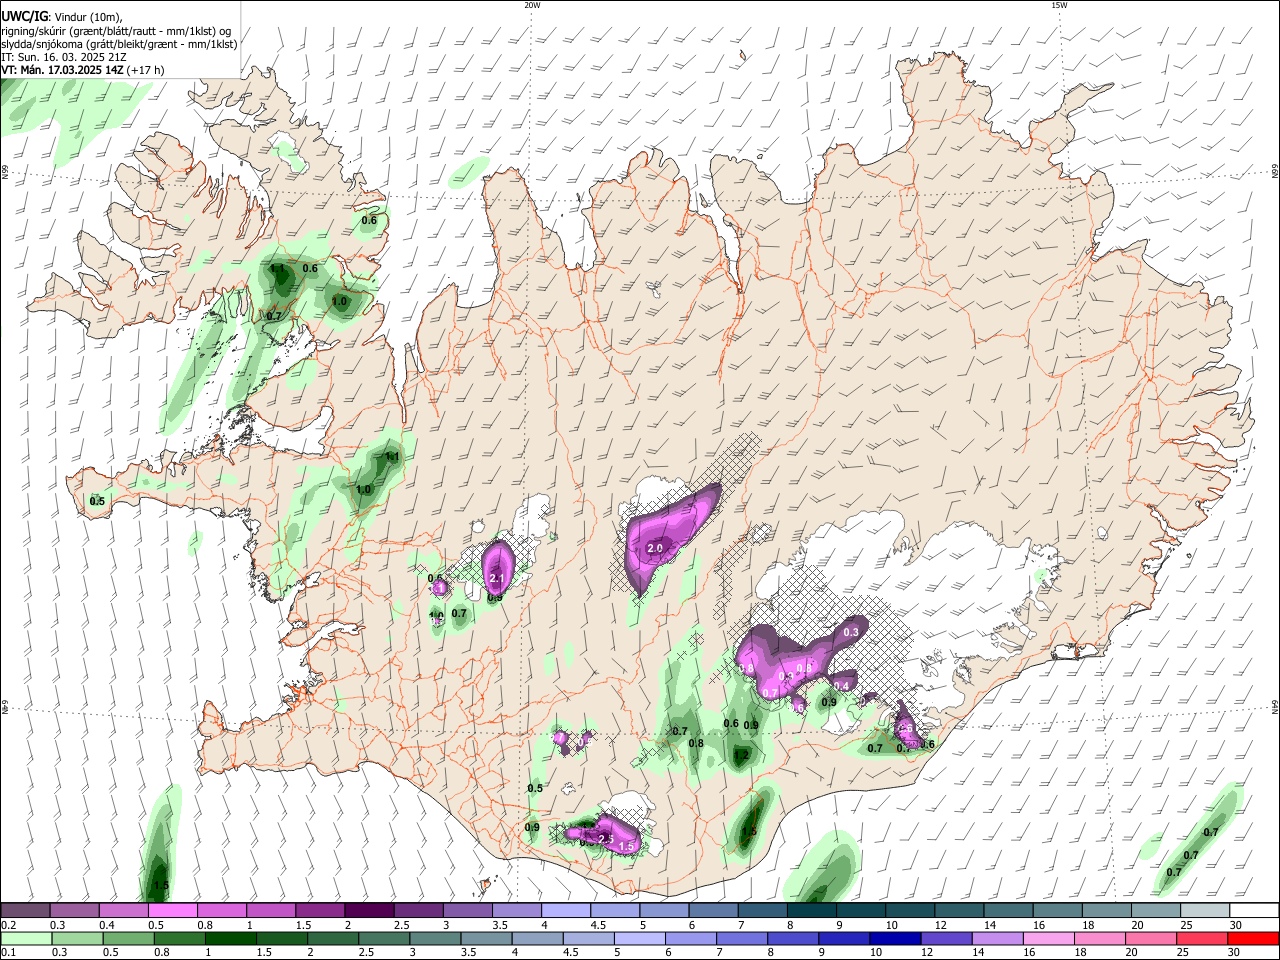The width and height of the screenshot is (1280, 960).
Task: Click the light gray 25 swatch in upper legend row
Action: (1205, 910)
